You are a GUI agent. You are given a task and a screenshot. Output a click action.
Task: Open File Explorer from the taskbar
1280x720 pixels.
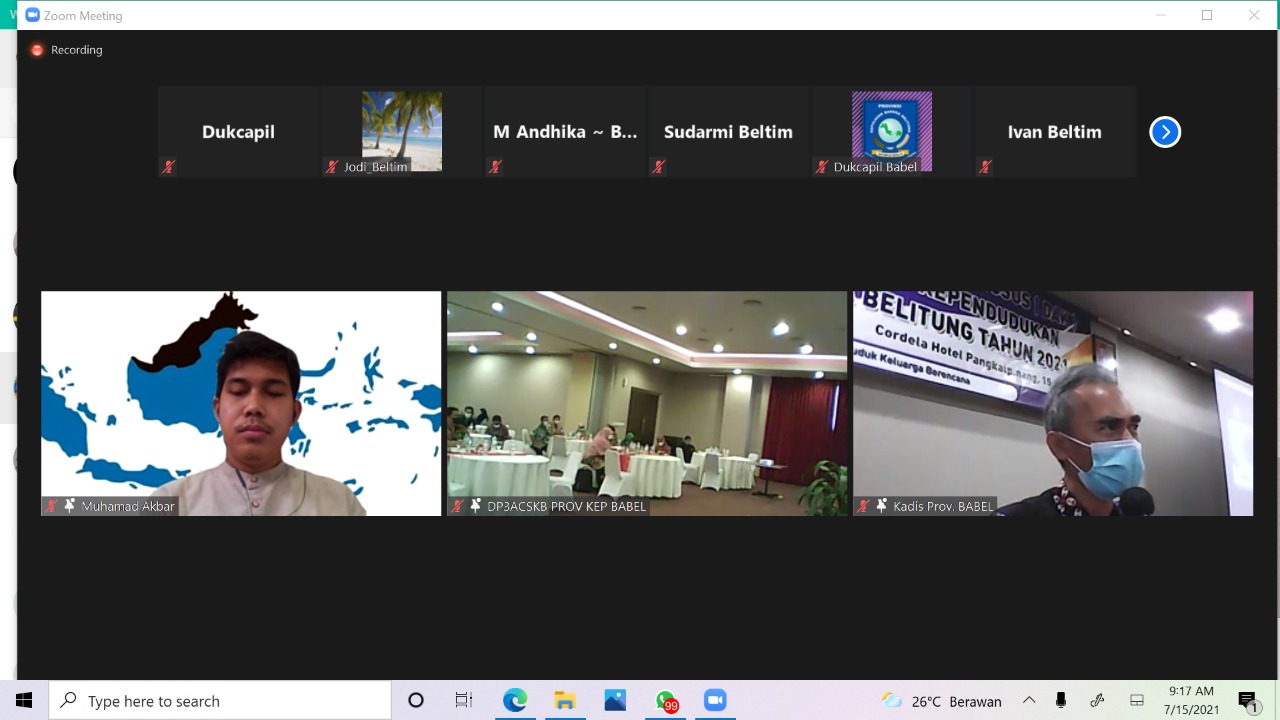(565, 700)
